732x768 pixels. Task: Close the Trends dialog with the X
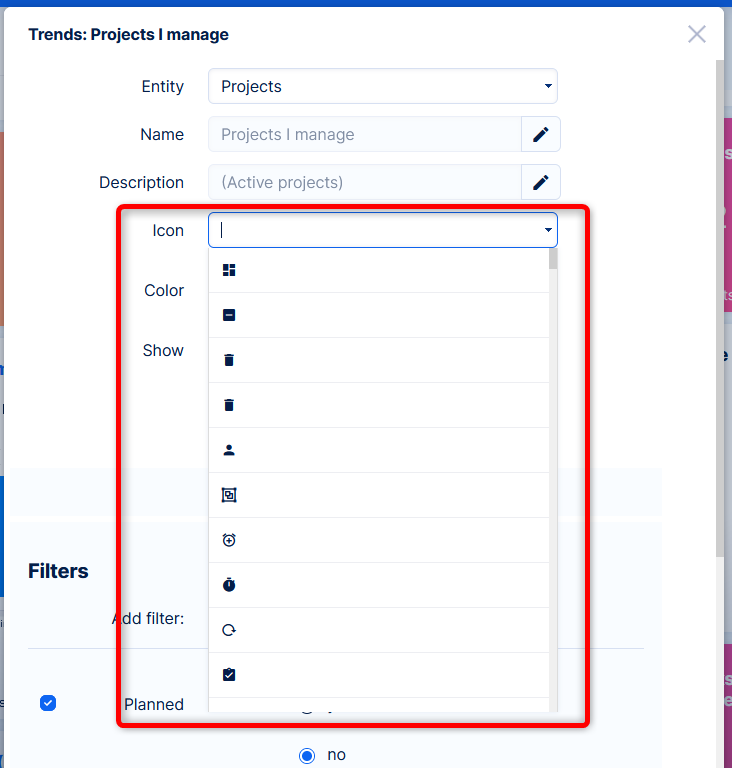point(697,34)
